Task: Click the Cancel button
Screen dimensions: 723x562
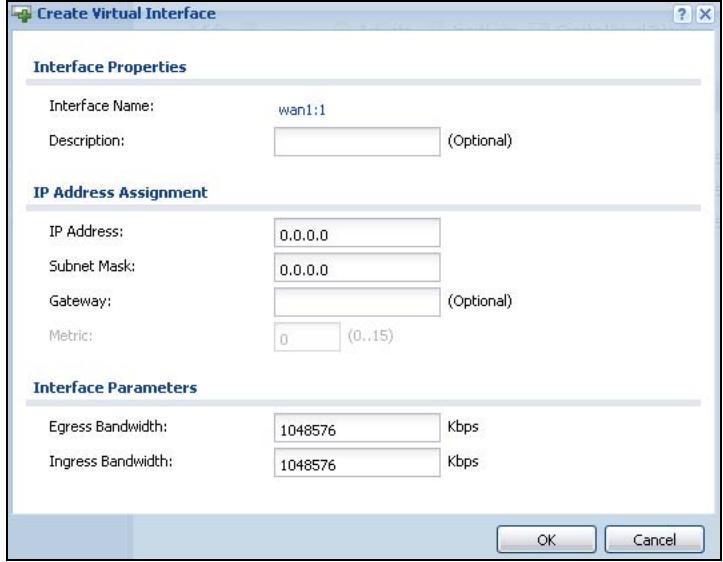Action: (654, 539)
